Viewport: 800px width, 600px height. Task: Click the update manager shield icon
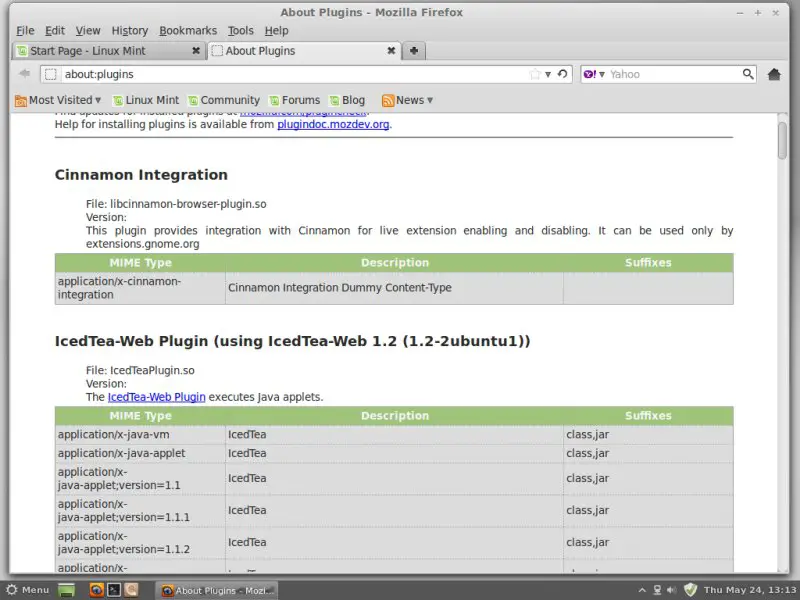[690, 590]
